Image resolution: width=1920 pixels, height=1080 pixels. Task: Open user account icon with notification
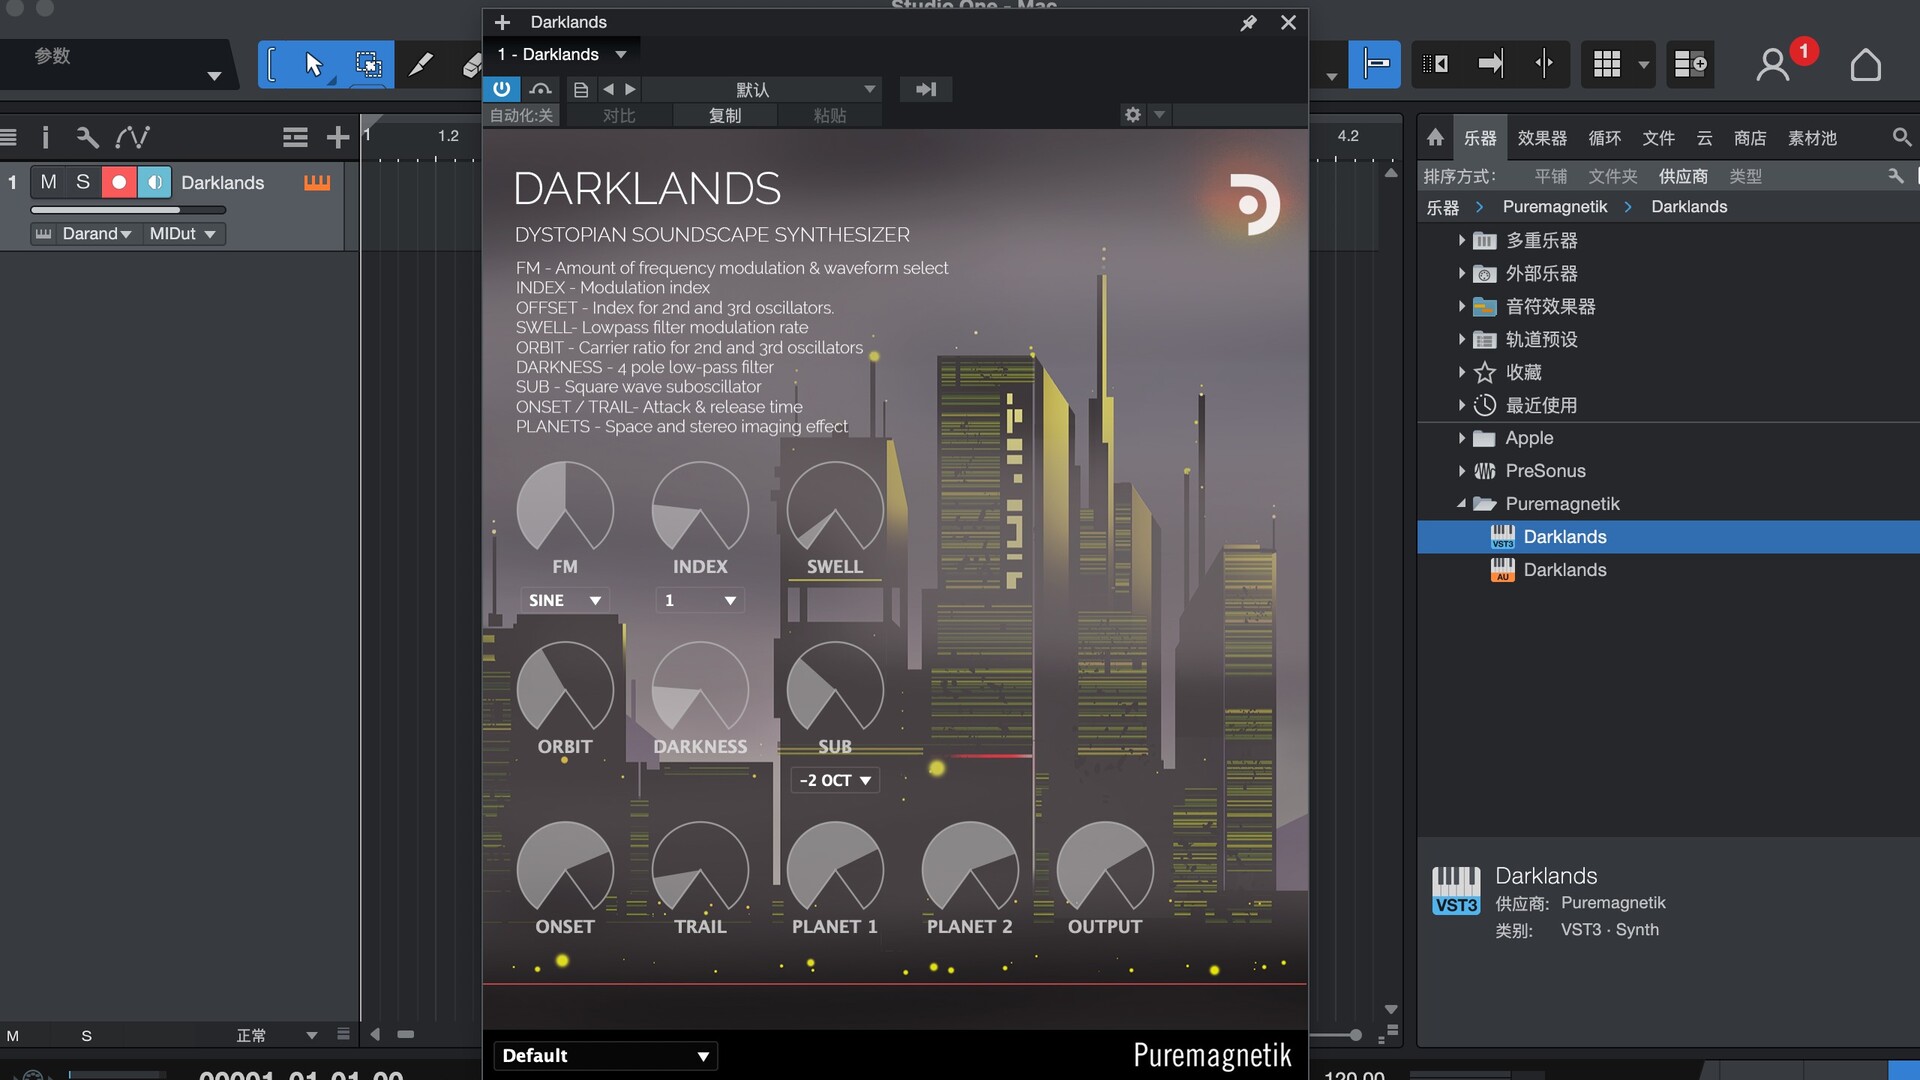pyautogui.click(x=1773, y=65)
